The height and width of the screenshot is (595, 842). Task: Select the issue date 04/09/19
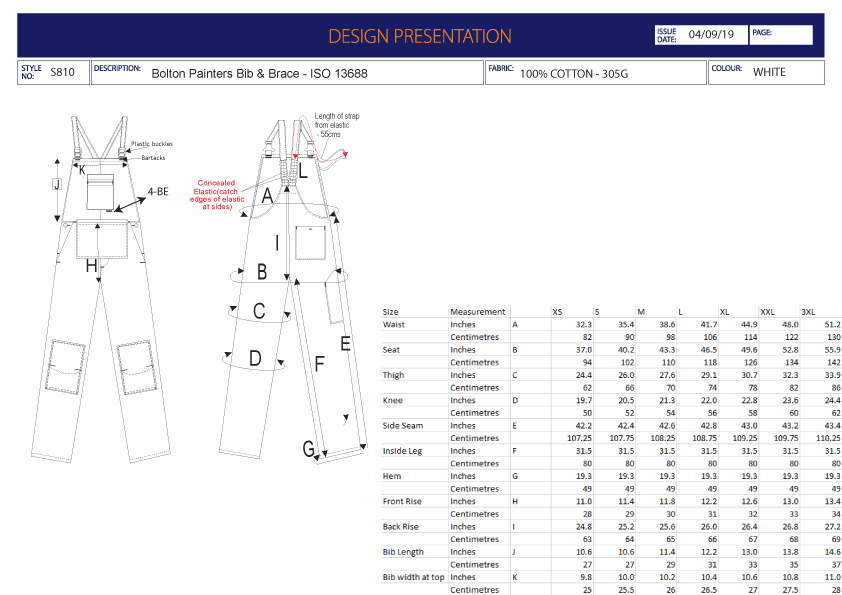point(711,34)
